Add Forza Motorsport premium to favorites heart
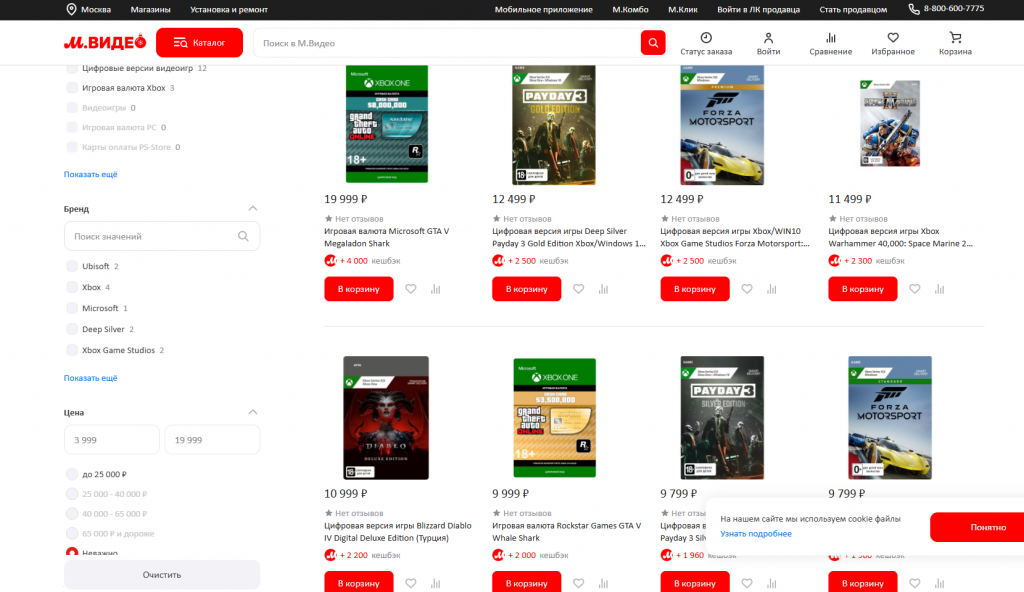The image size is (1024, 592). 747,289
